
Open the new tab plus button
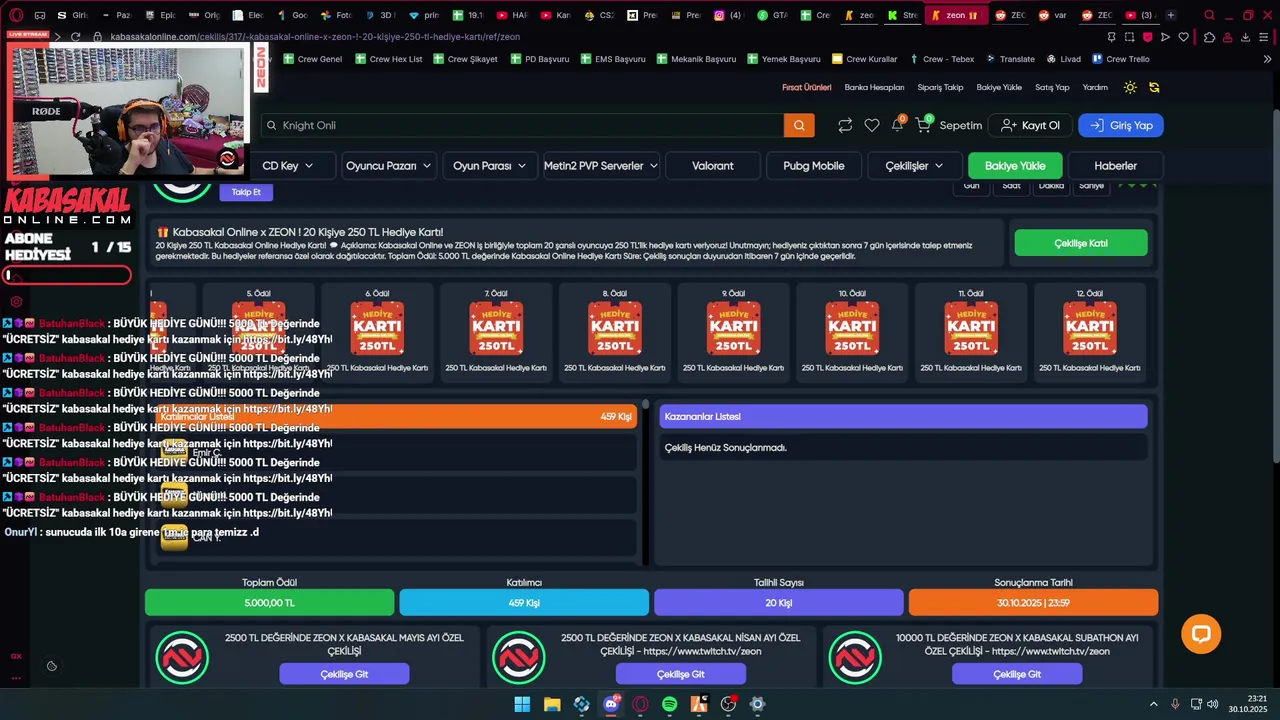pyautogui.click(x=1171, y=15)
